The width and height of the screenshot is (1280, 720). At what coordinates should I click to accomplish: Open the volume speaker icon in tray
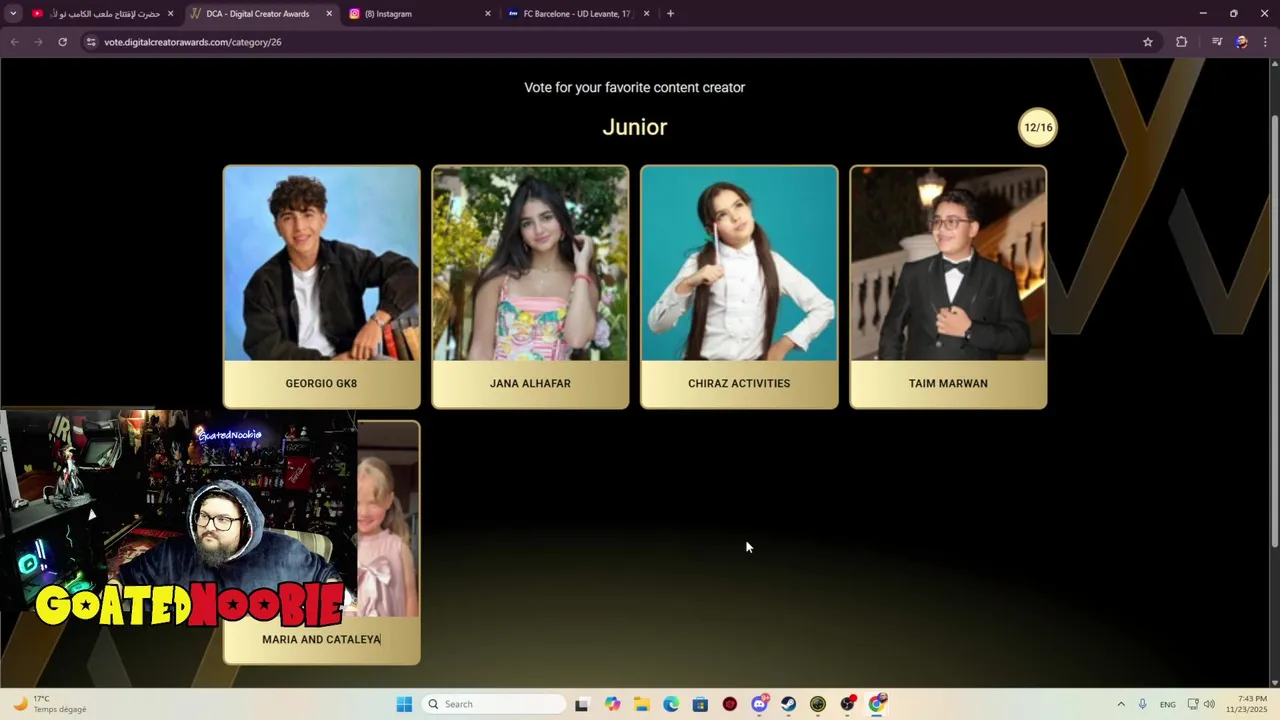tap(1209, 704)
